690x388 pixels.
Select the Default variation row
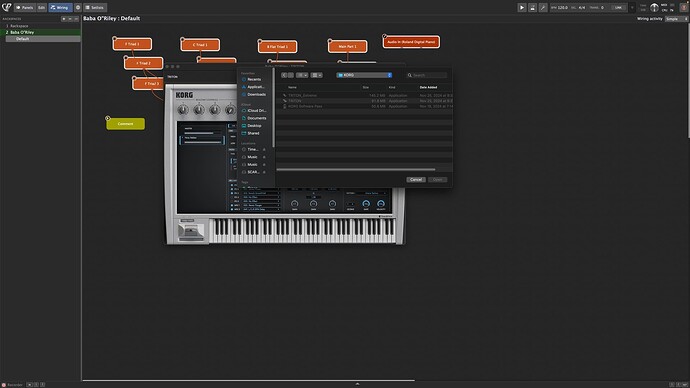click(43, 39)
